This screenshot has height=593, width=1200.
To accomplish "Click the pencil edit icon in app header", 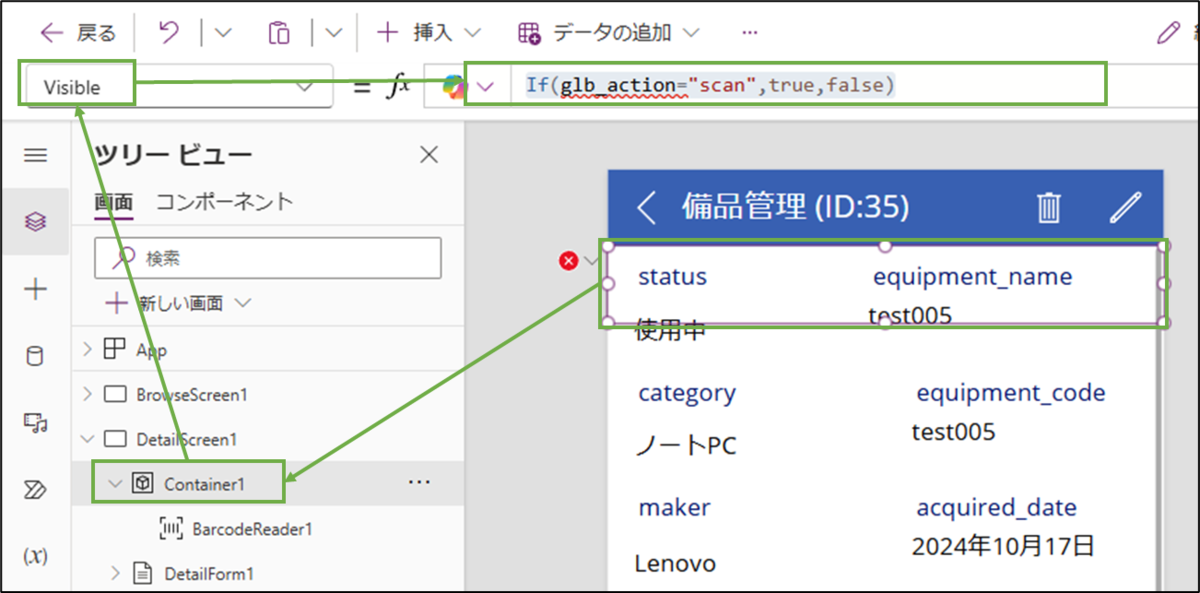I will coord(1125,207).
